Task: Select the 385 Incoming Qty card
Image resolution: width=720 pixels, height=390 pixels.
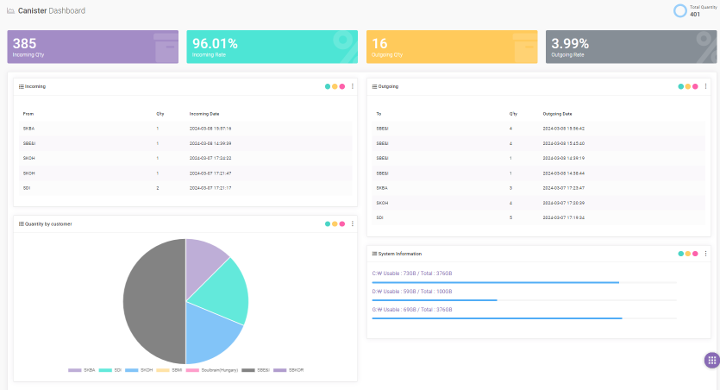Action: [93, 47]
